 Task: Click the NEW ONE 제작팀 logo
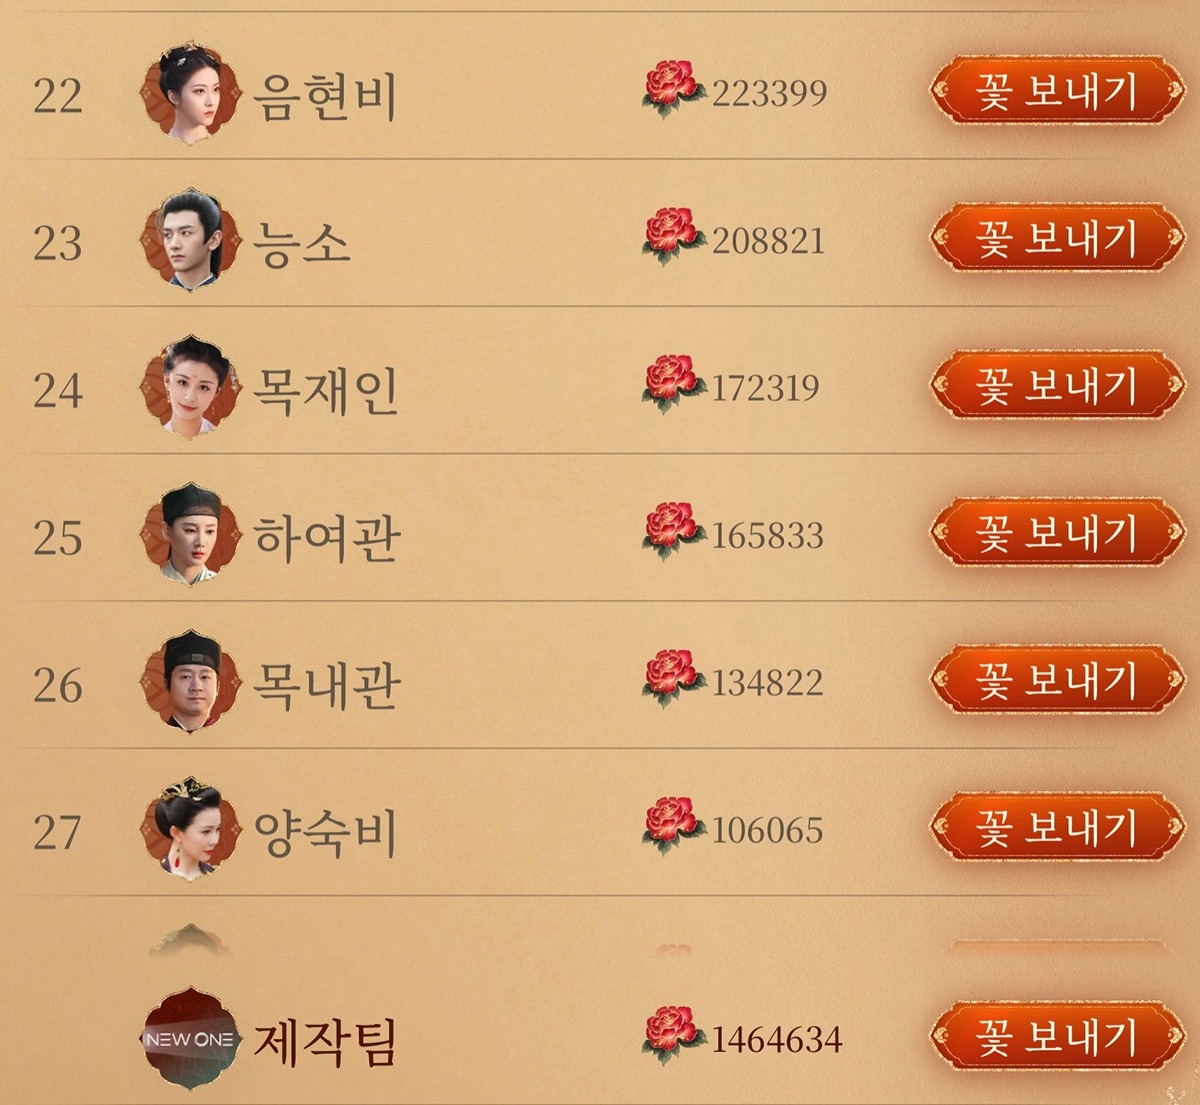pos(190,1039)
